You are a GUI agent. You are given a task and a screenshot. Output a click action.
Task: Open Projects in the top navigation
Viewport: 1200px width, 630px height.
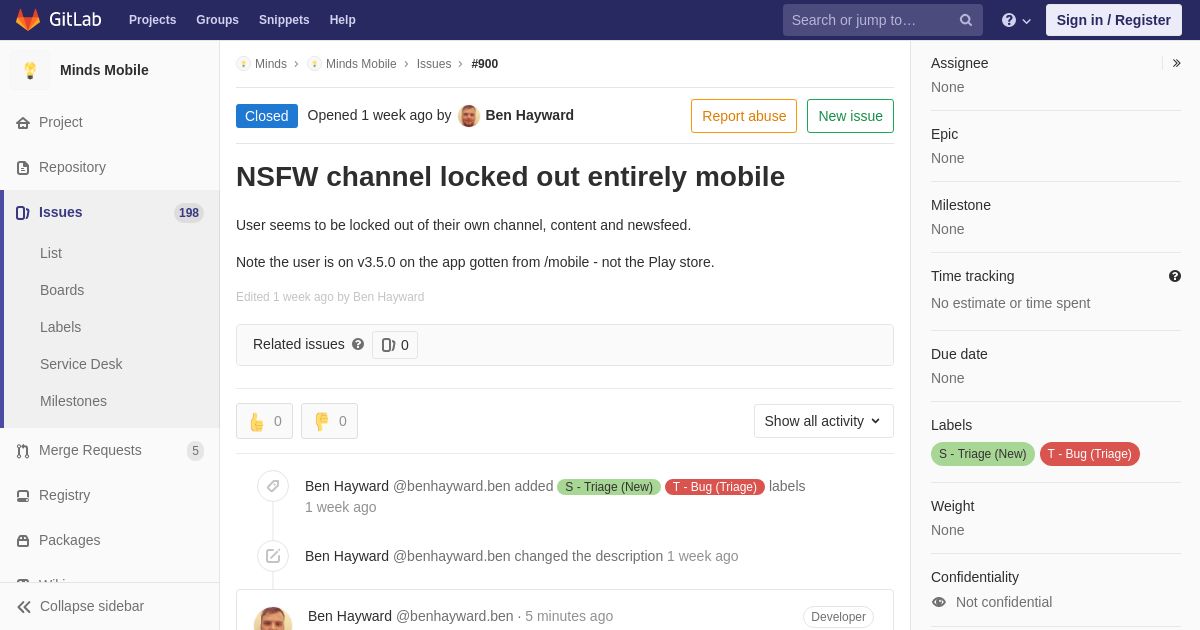(152, 20)
